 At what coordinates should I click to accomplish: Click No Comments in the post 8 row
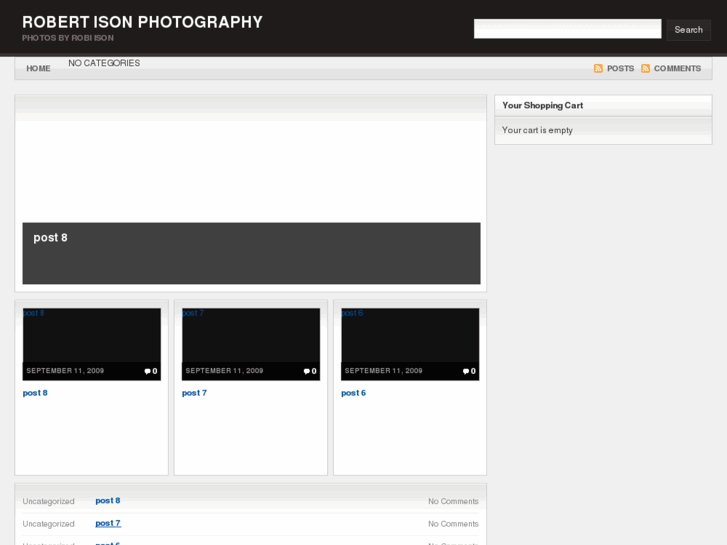click(453, 501)
